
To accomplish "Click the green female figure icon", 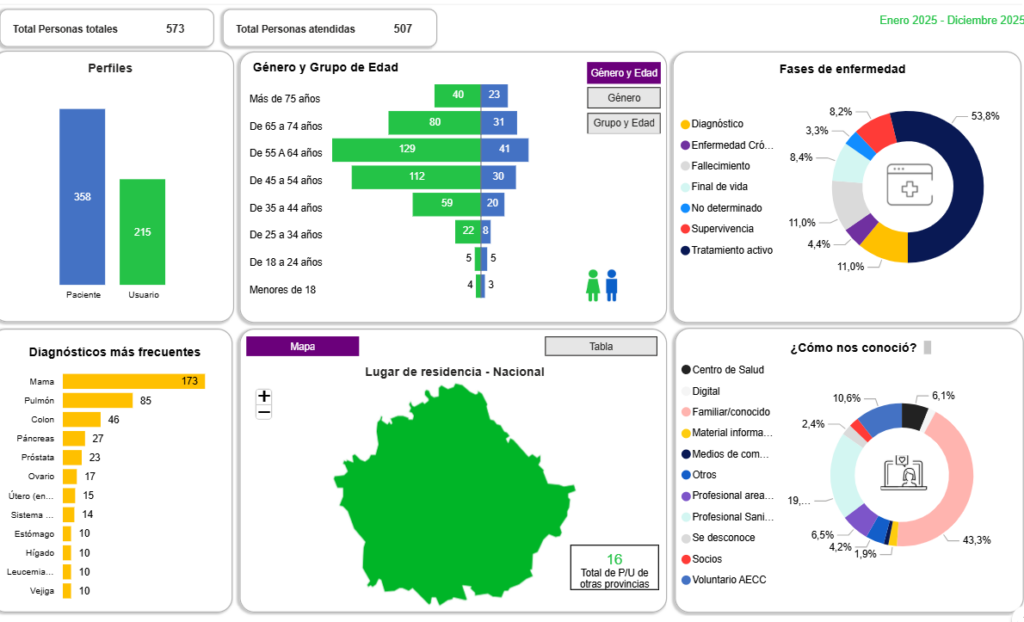I will [x=593, y=284].
